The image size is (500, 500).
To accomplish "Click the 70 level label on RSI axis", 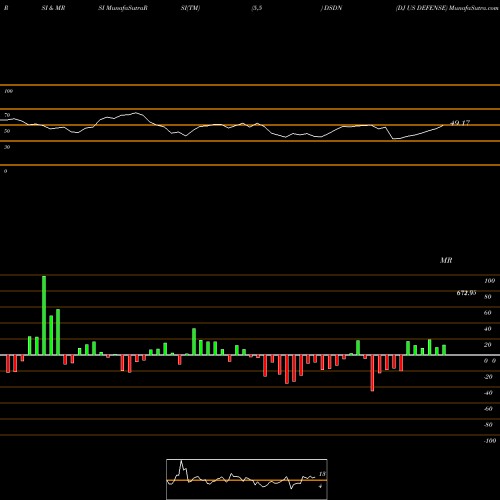I will pyautogui.click(x=7, y=115).
